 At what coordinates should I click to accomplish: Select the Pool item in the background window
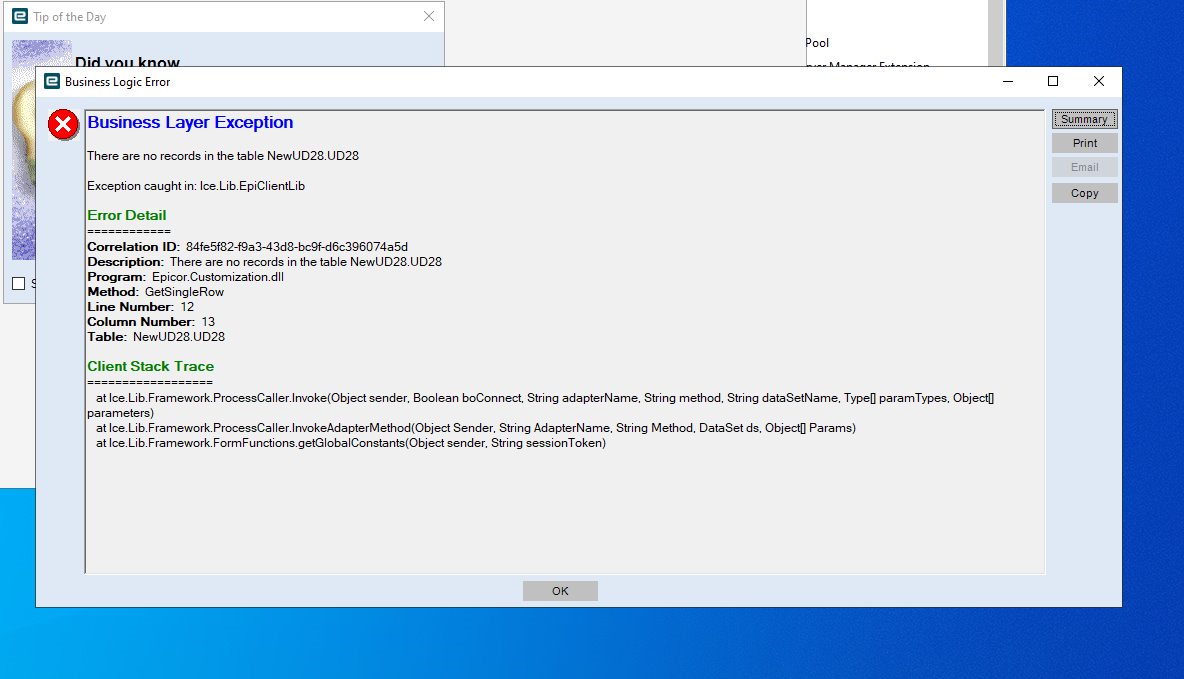[x=816, y=43]
